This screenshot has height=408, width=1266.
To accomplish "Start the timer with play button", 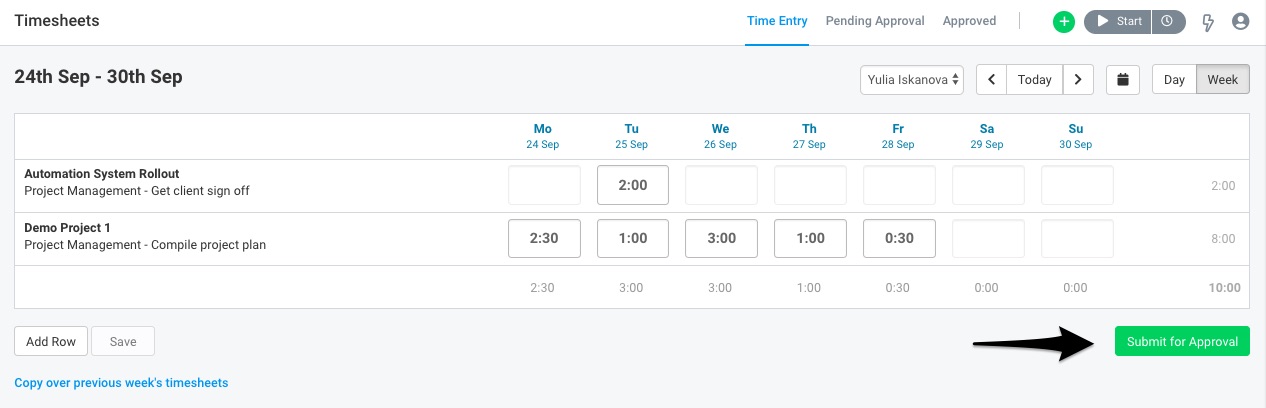I will point(1118,21).
